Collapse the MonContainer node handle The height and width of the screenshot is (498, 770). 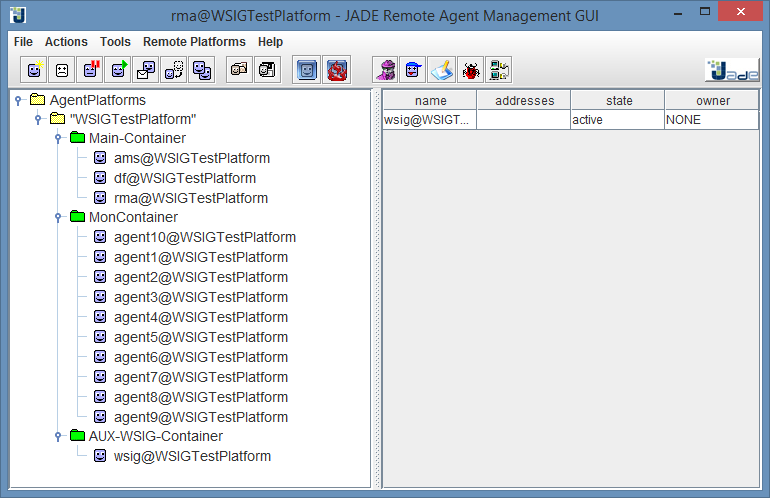[58, 217]
